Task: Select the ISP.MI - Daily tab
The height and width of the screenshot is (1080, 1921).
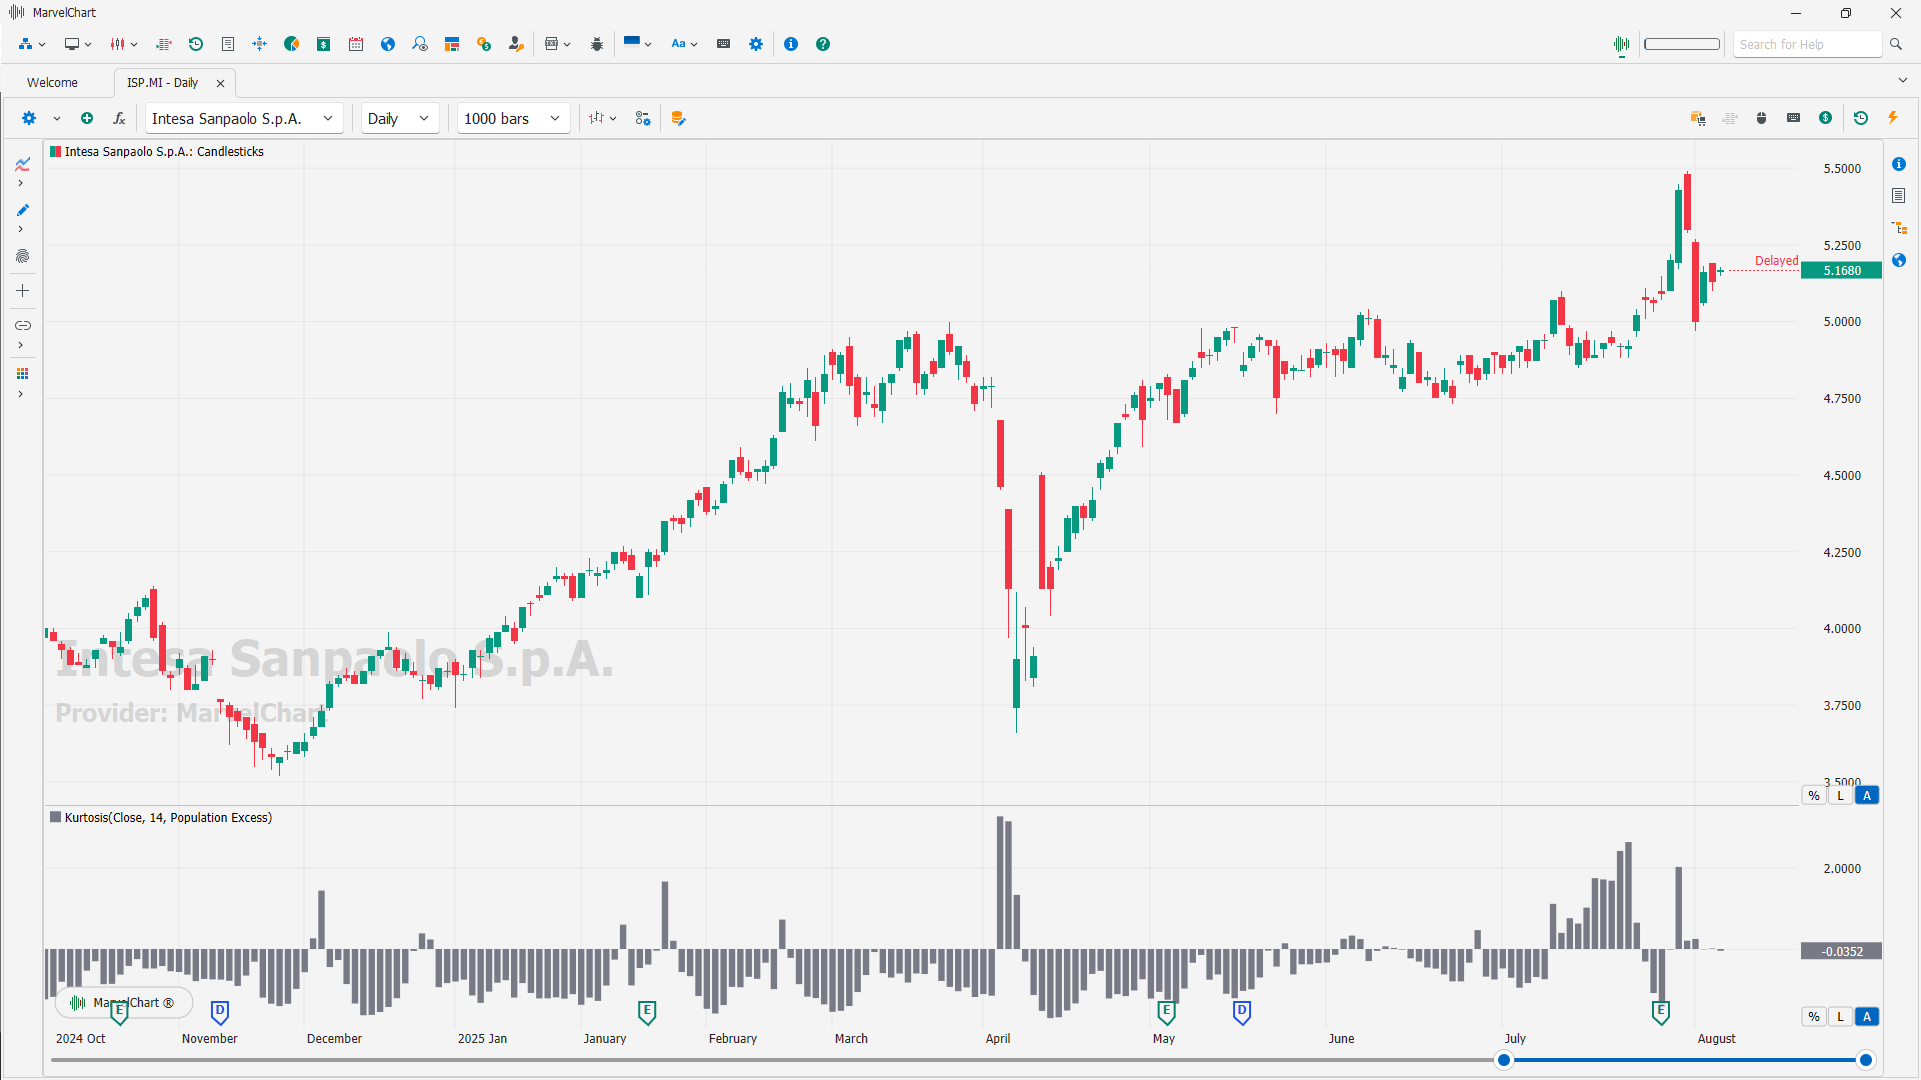Action: click(163, 83)
